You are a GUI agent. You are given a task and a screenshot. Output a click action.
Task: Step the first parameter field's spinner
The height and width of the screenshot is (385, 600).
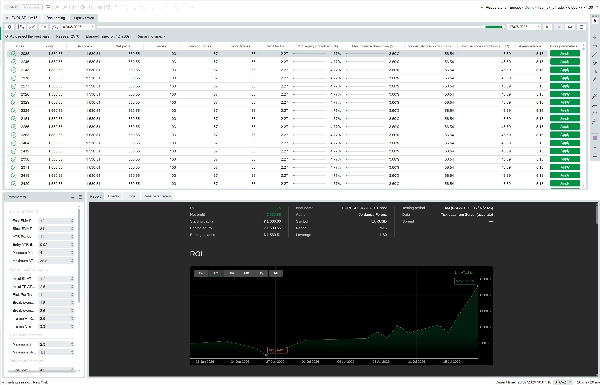tap(72, 220)
